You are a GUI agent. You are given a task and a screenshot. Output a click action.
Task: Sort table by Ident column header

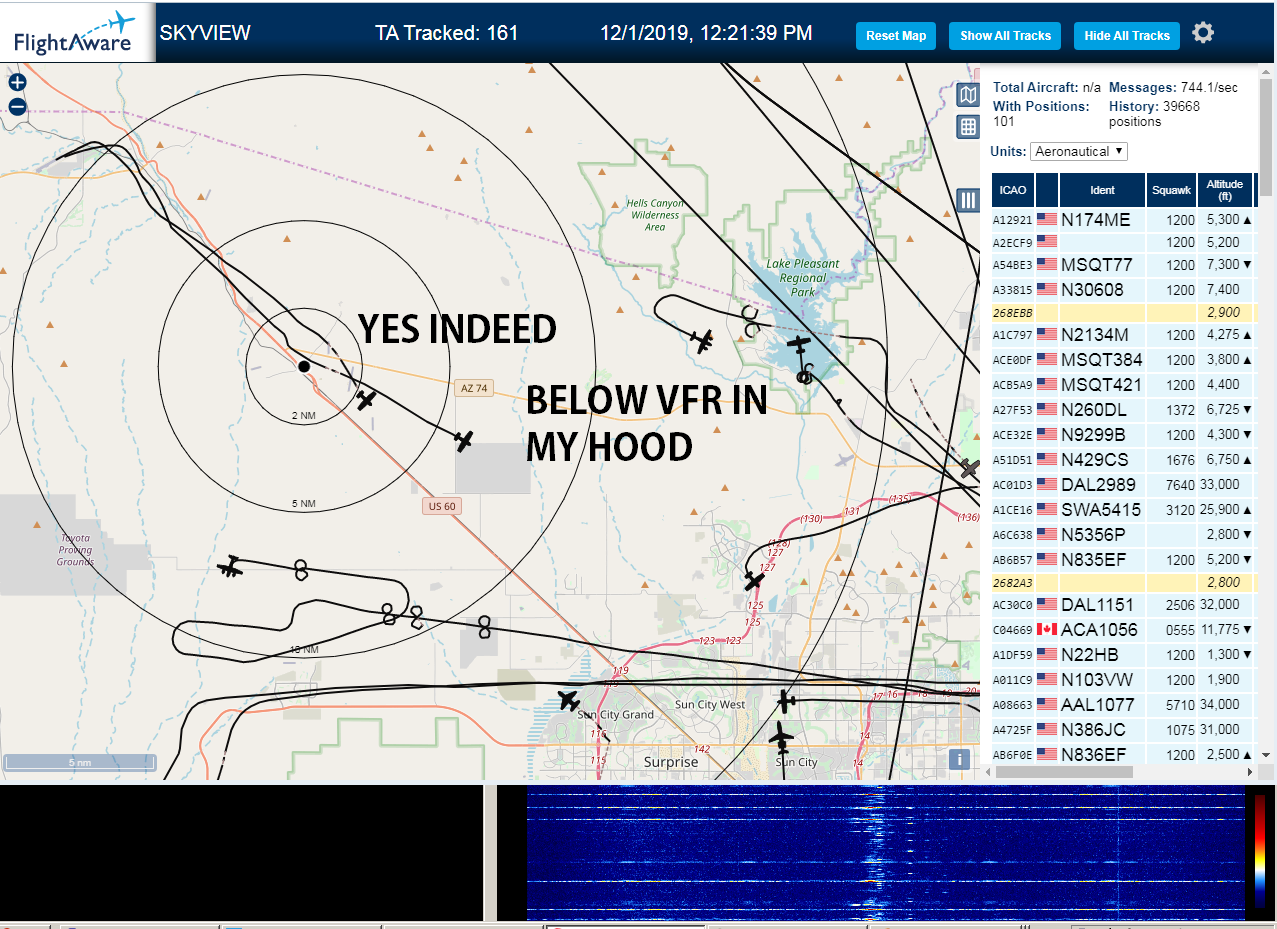[1102, 190]
